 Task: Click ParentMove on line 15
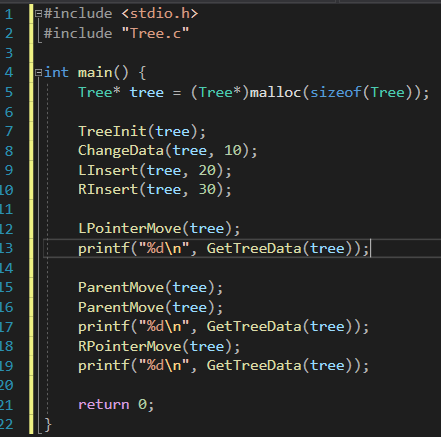point(121,287)
